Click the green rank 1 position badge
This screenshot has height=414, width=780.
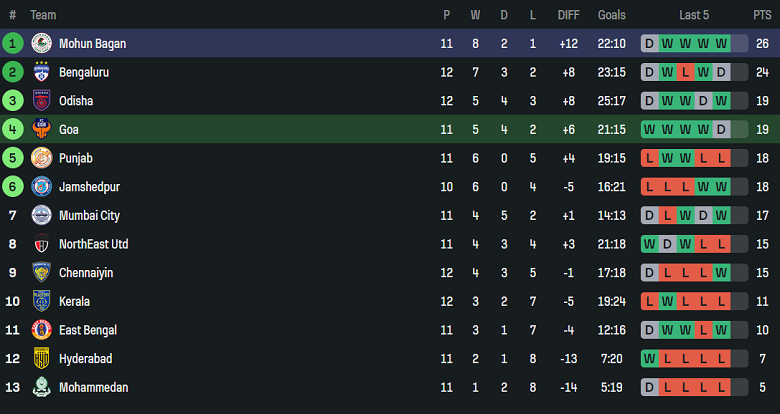[x=13, y=44]
